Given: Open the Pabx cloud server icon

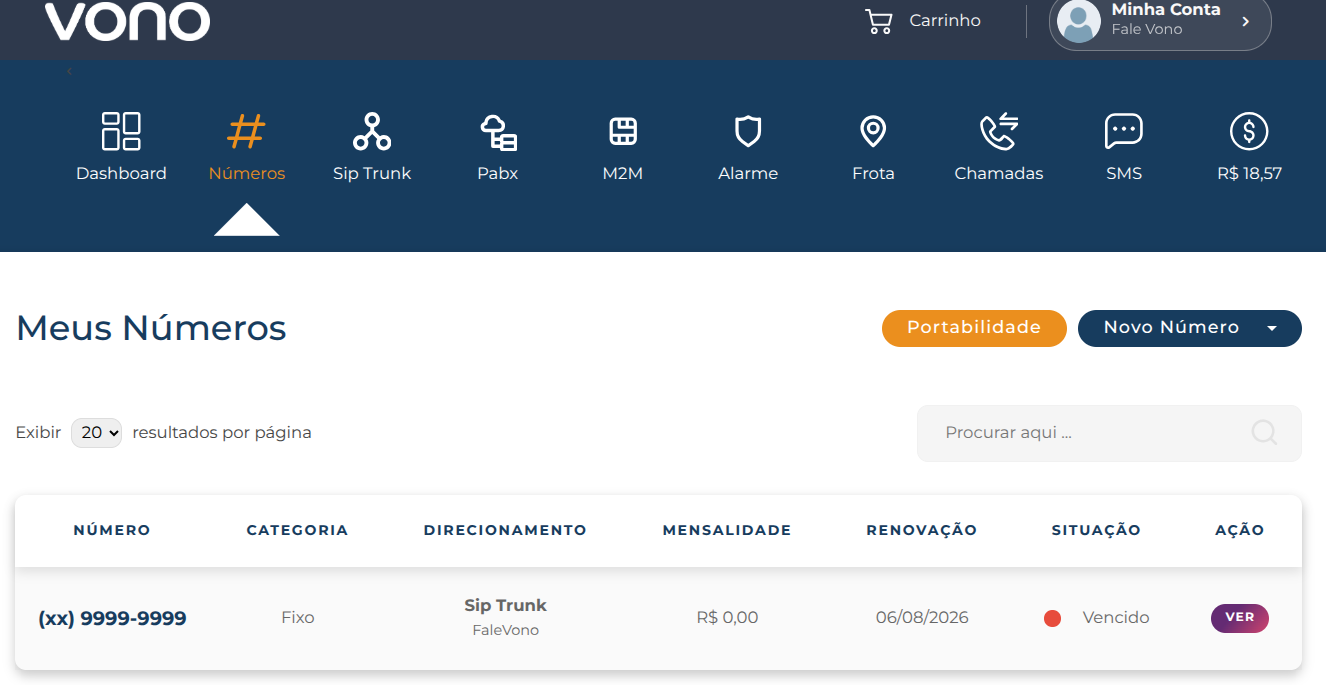Looking at the screenshot, I should pyautogui.click(x=498, y=131).
